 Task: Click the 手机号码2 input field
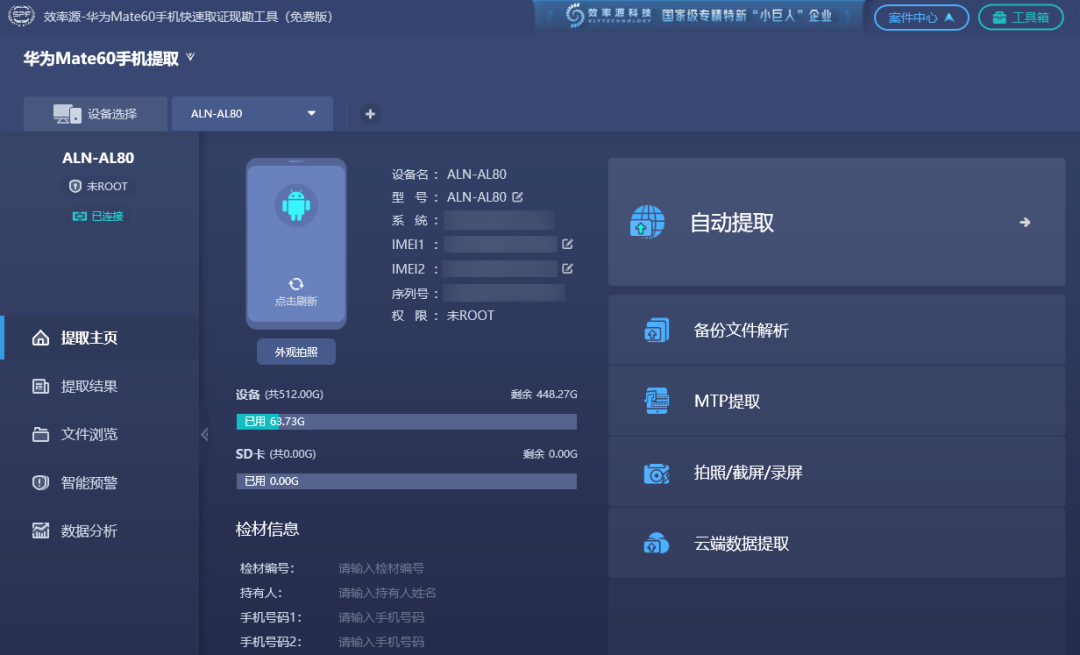pos(380,642)
